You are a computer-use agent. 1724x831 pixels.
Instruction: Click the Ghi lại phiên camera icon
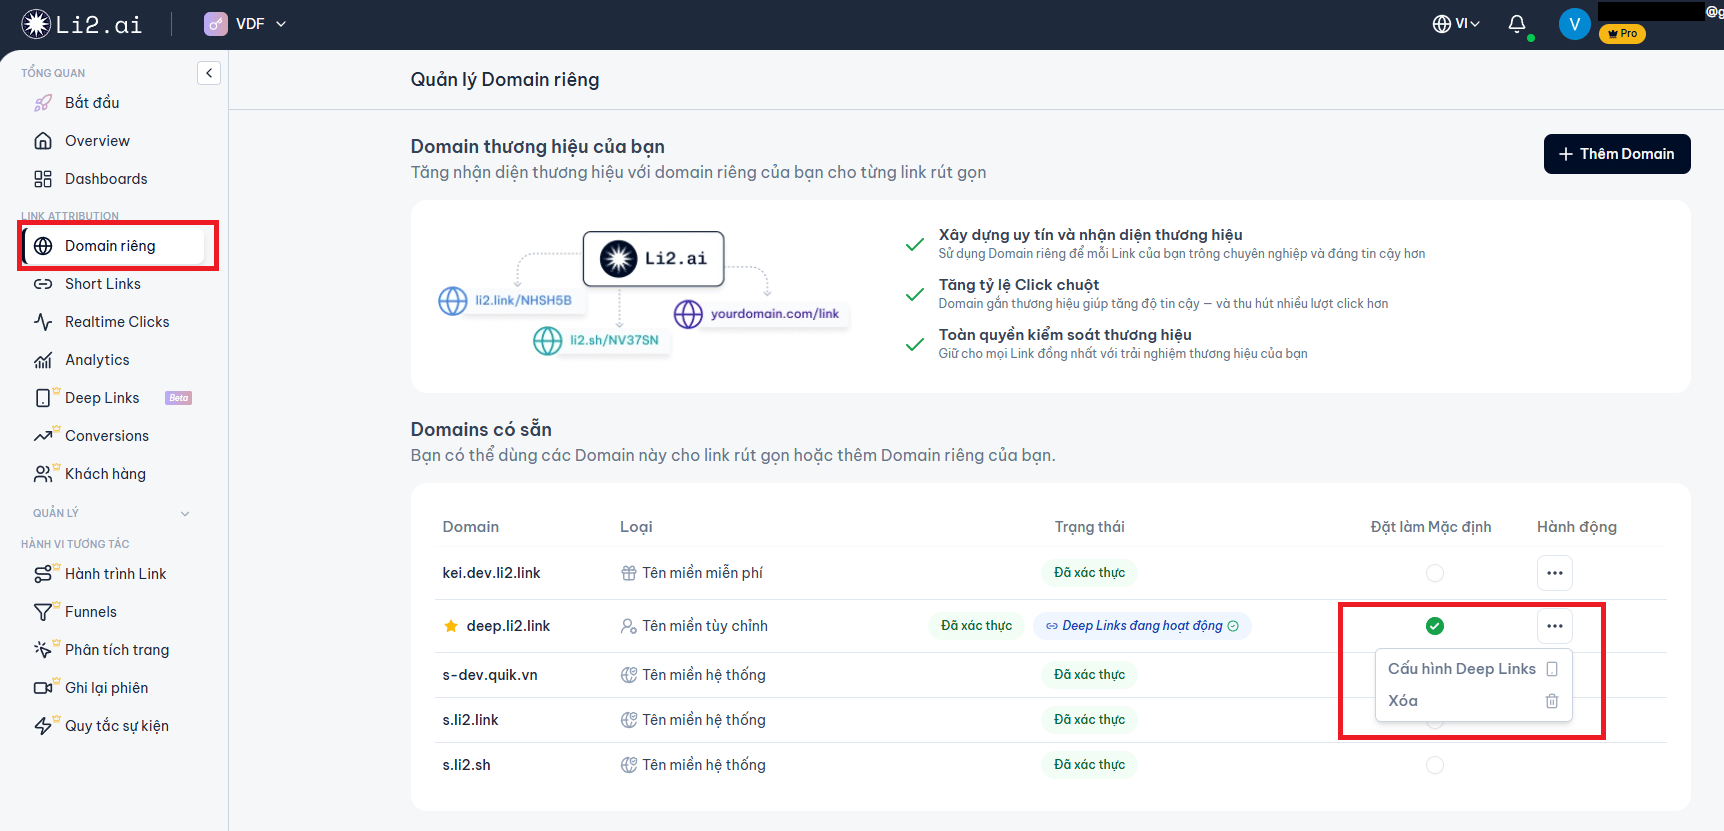click(x=43, y=688)
